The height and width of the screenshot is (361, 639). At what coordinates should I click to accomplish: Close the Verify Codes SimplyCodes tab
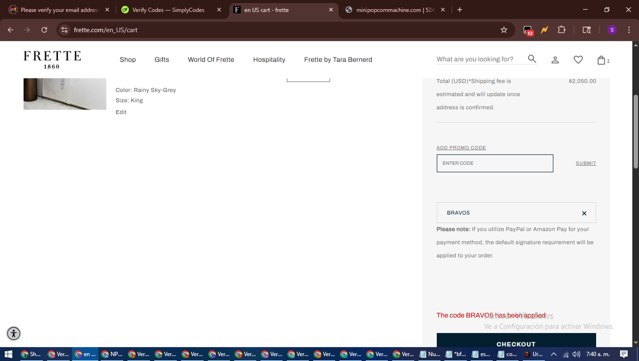point(219,10)
